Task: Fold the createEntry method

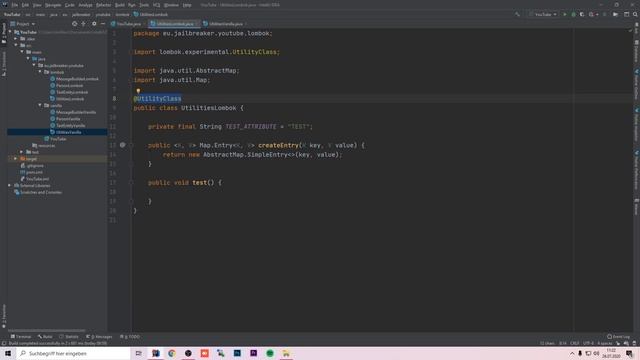Action: (x=132, y=145)
